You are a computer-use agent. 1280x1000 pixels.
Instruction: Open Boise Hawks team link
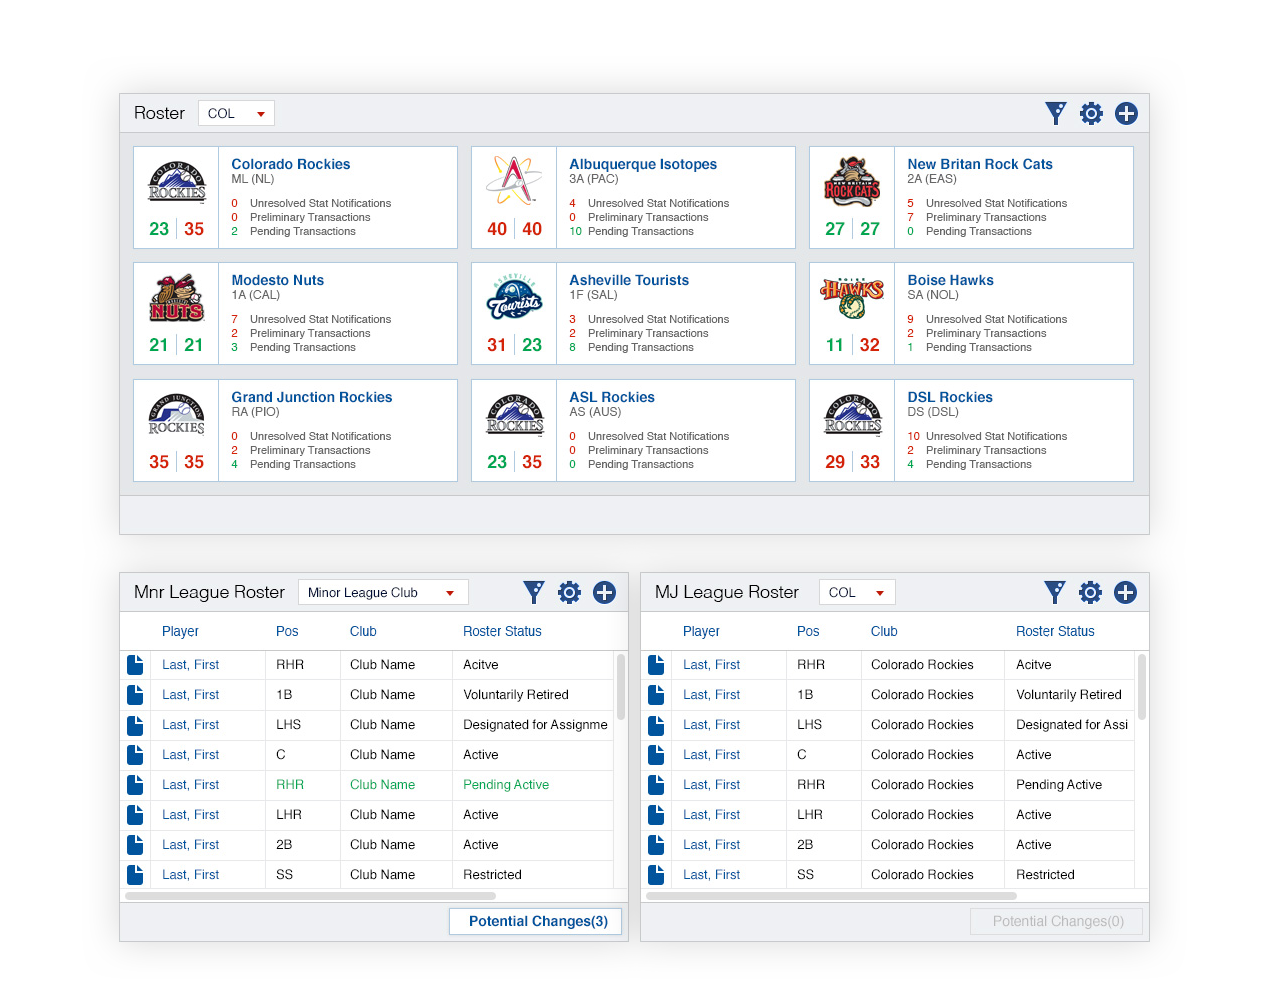tap(950, 280)
